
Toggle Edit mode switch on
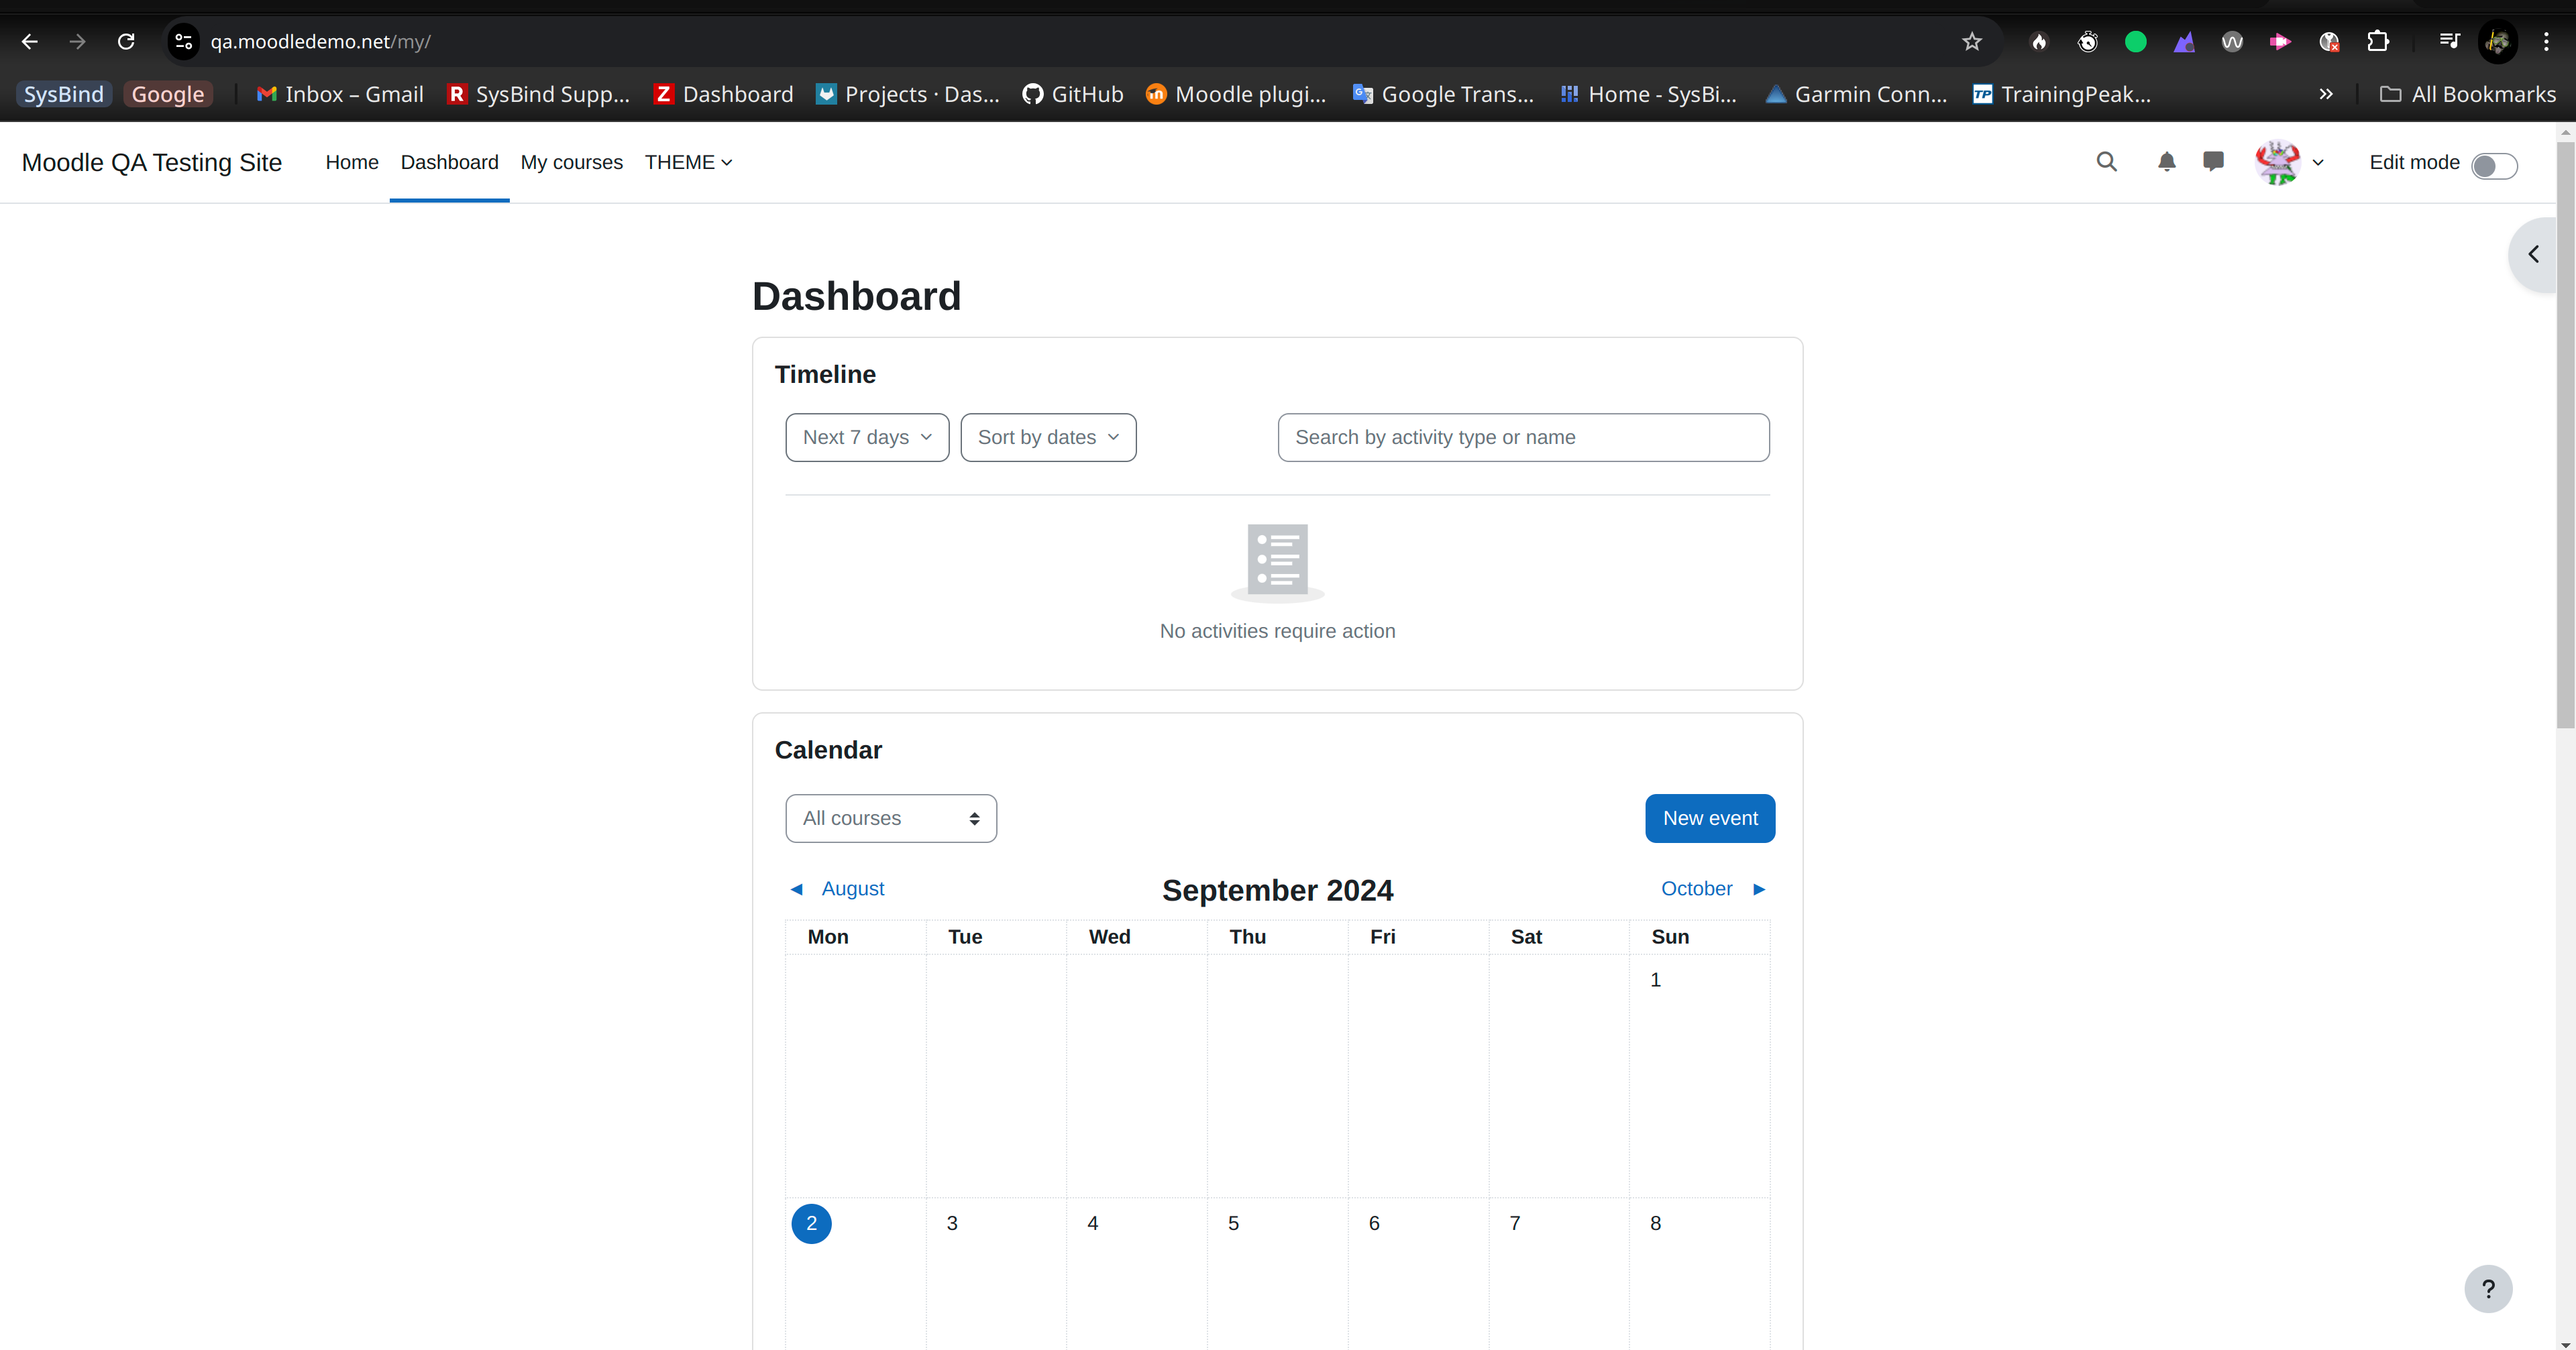(x=2494, y=165)
